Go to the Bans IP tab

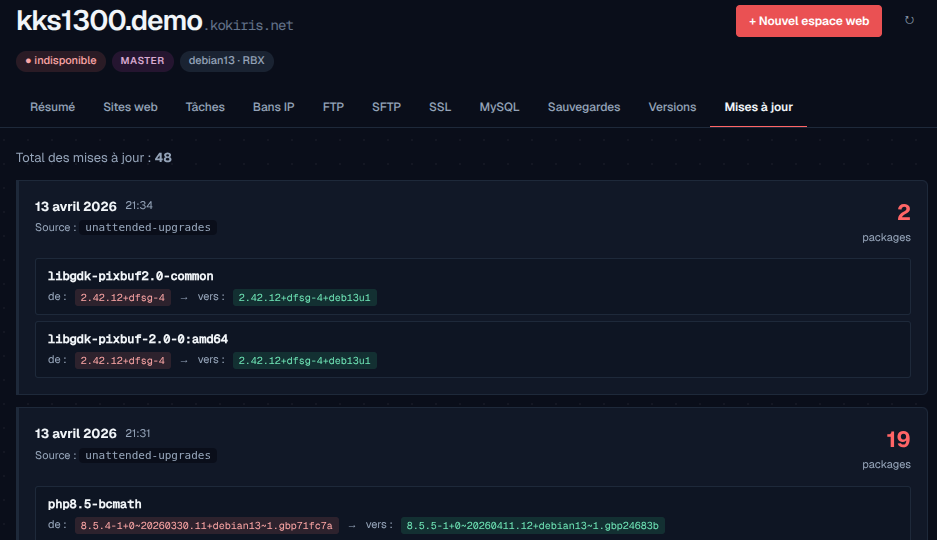[274, 107]
